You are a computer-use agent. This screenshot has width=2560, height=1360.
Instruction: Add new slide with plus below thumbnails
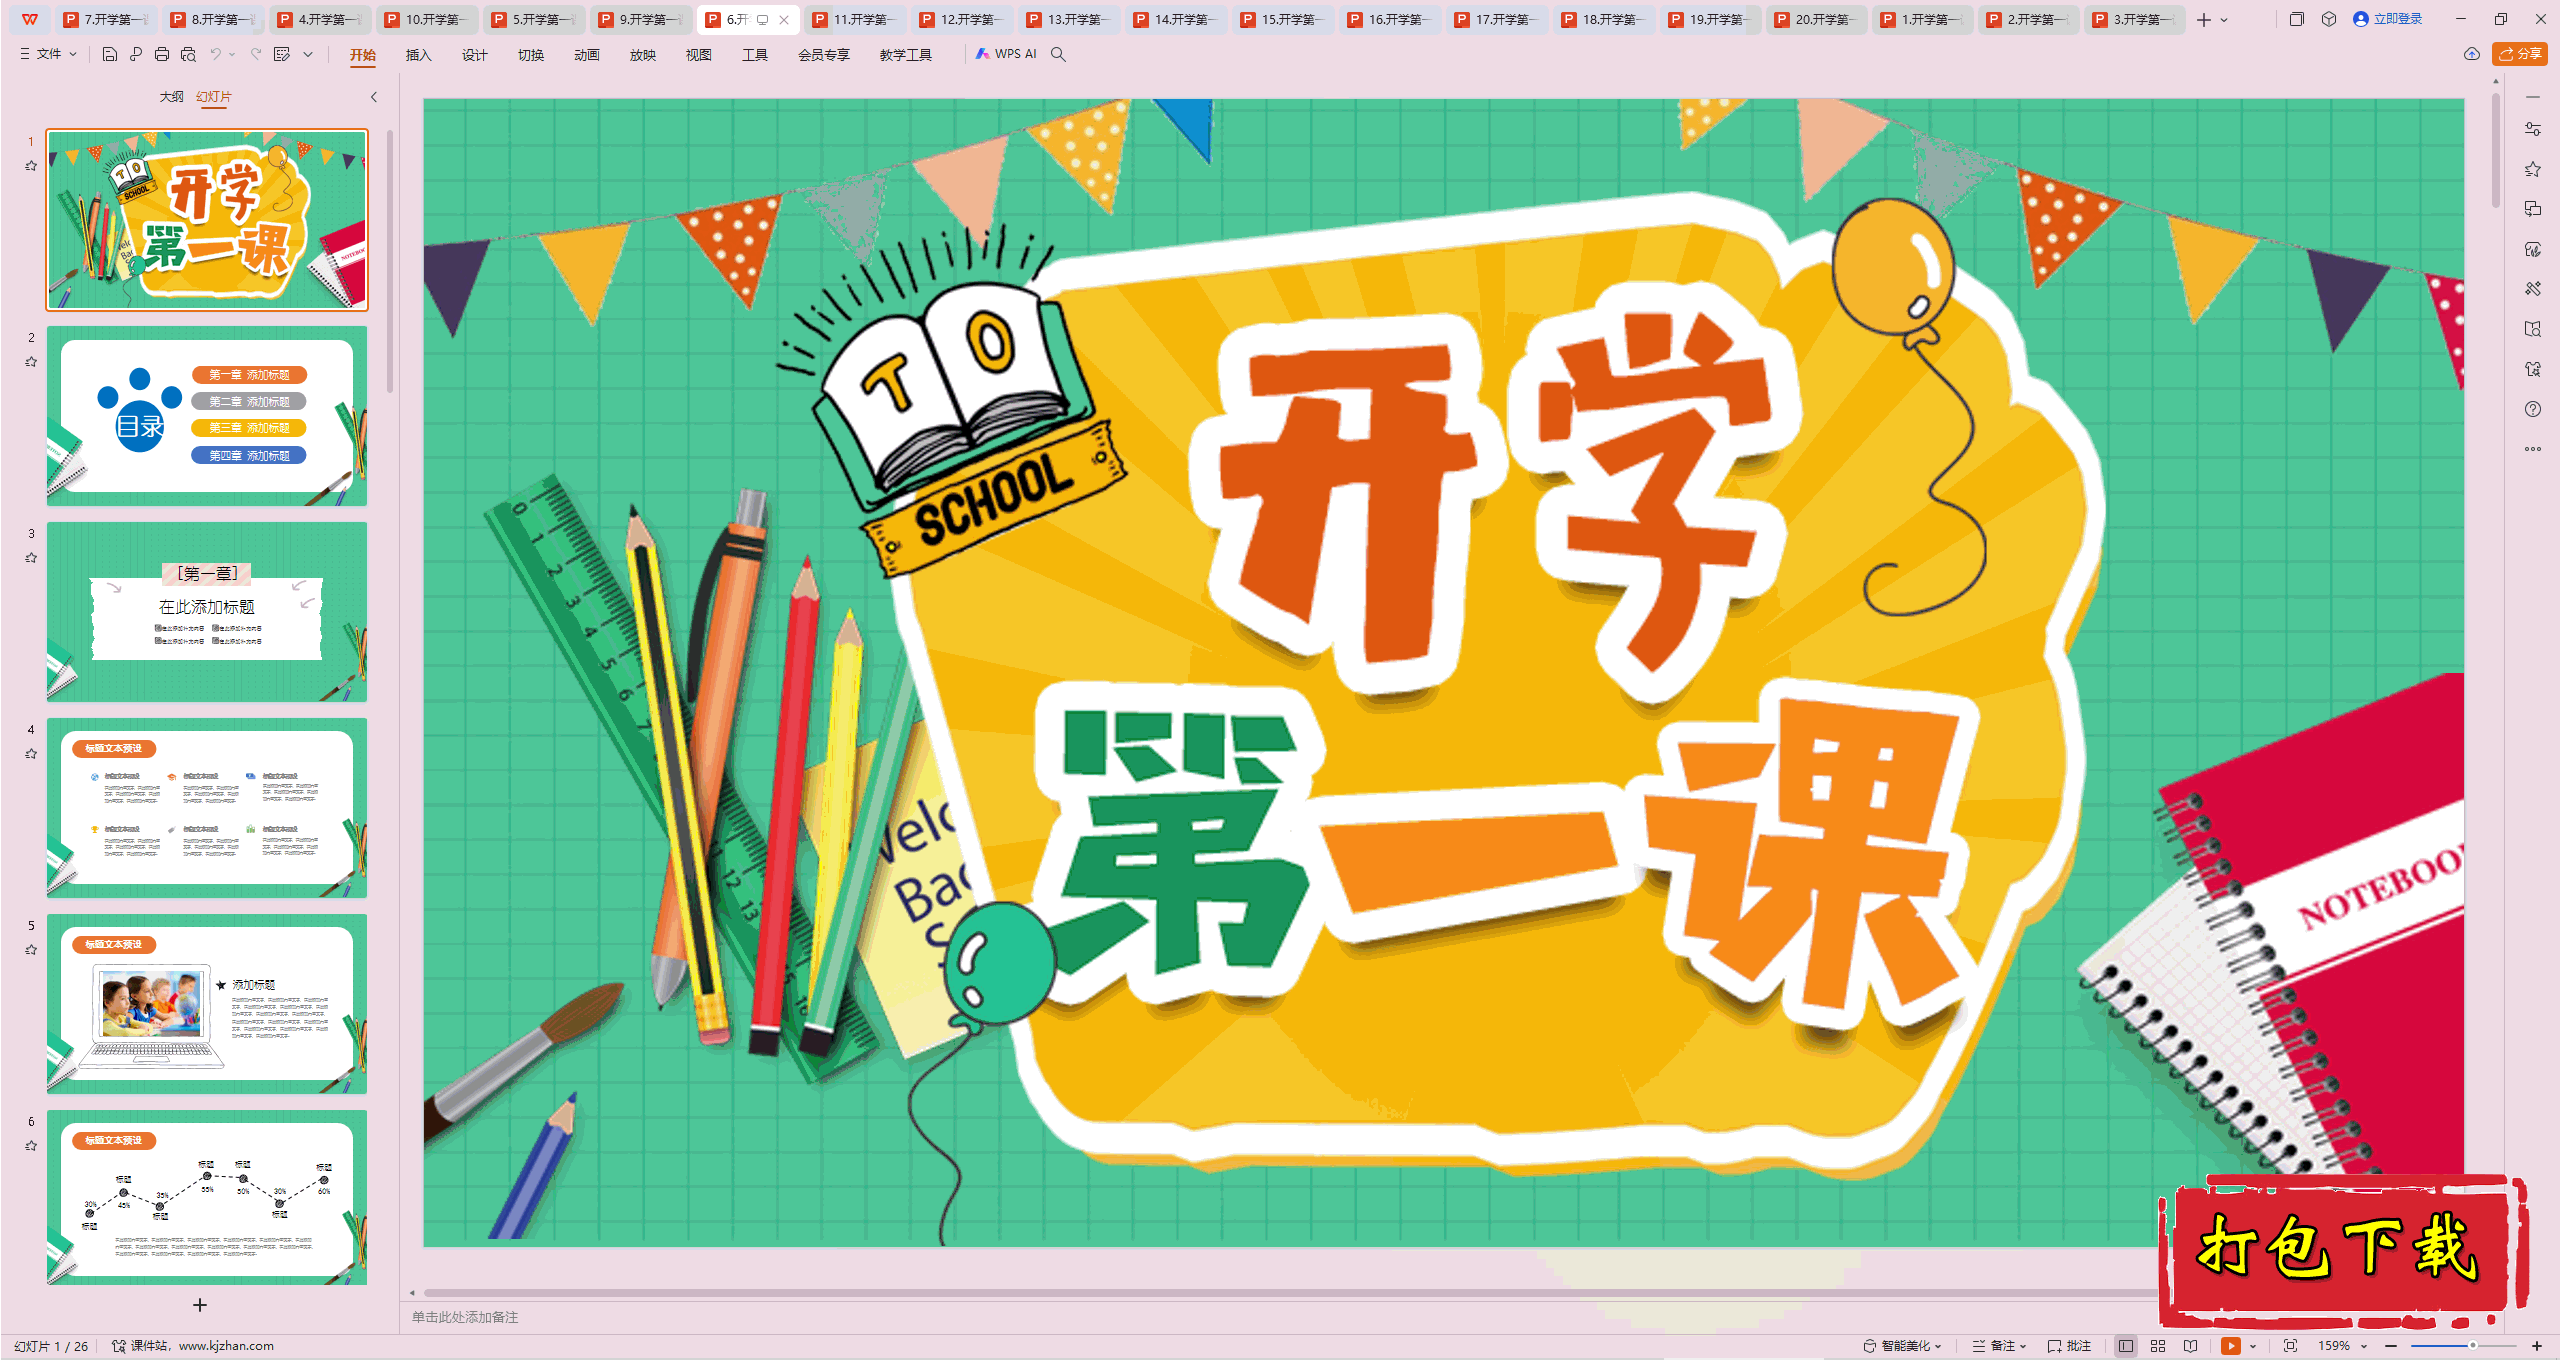pyautogui.click(x=200, y=1305)
